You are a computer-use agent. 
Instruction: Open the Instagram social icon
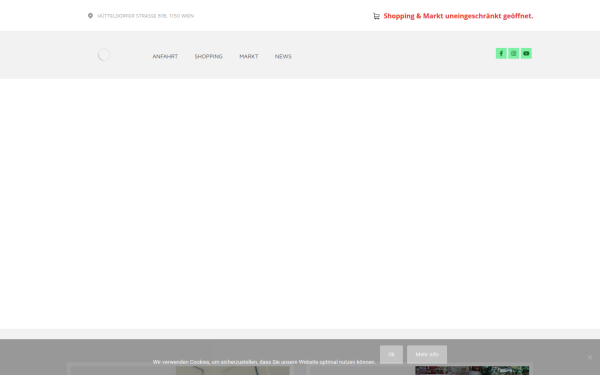point(514,54)
